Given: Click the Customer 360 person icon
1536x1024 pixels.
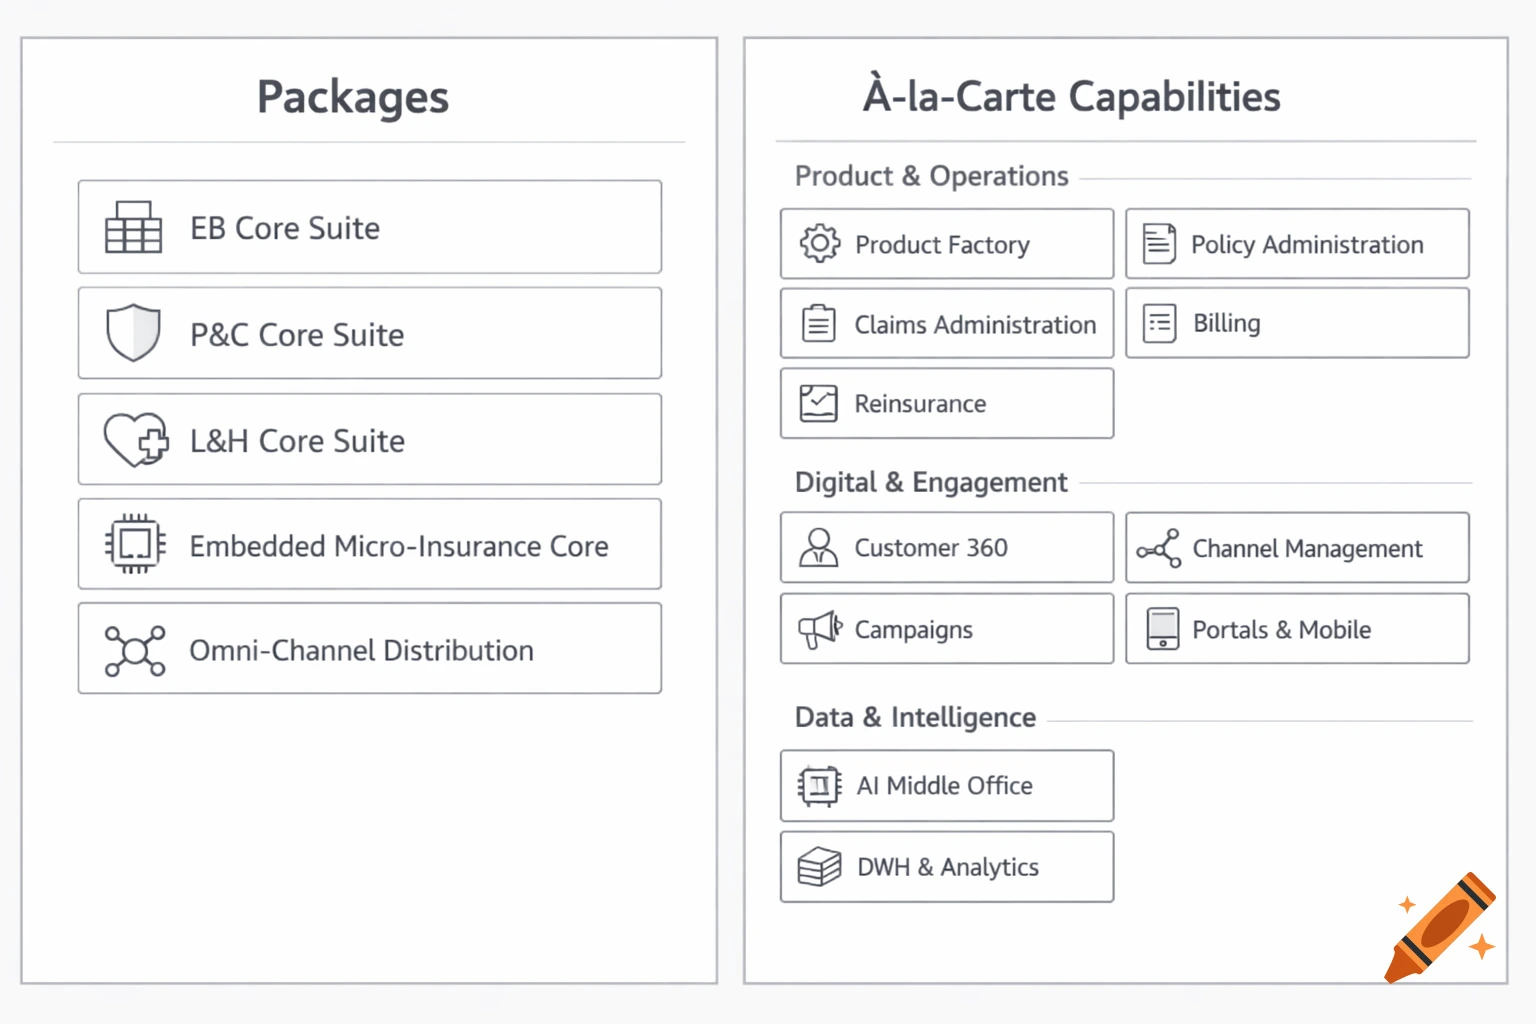Looking at the screenshot, I should click(819, 547).
